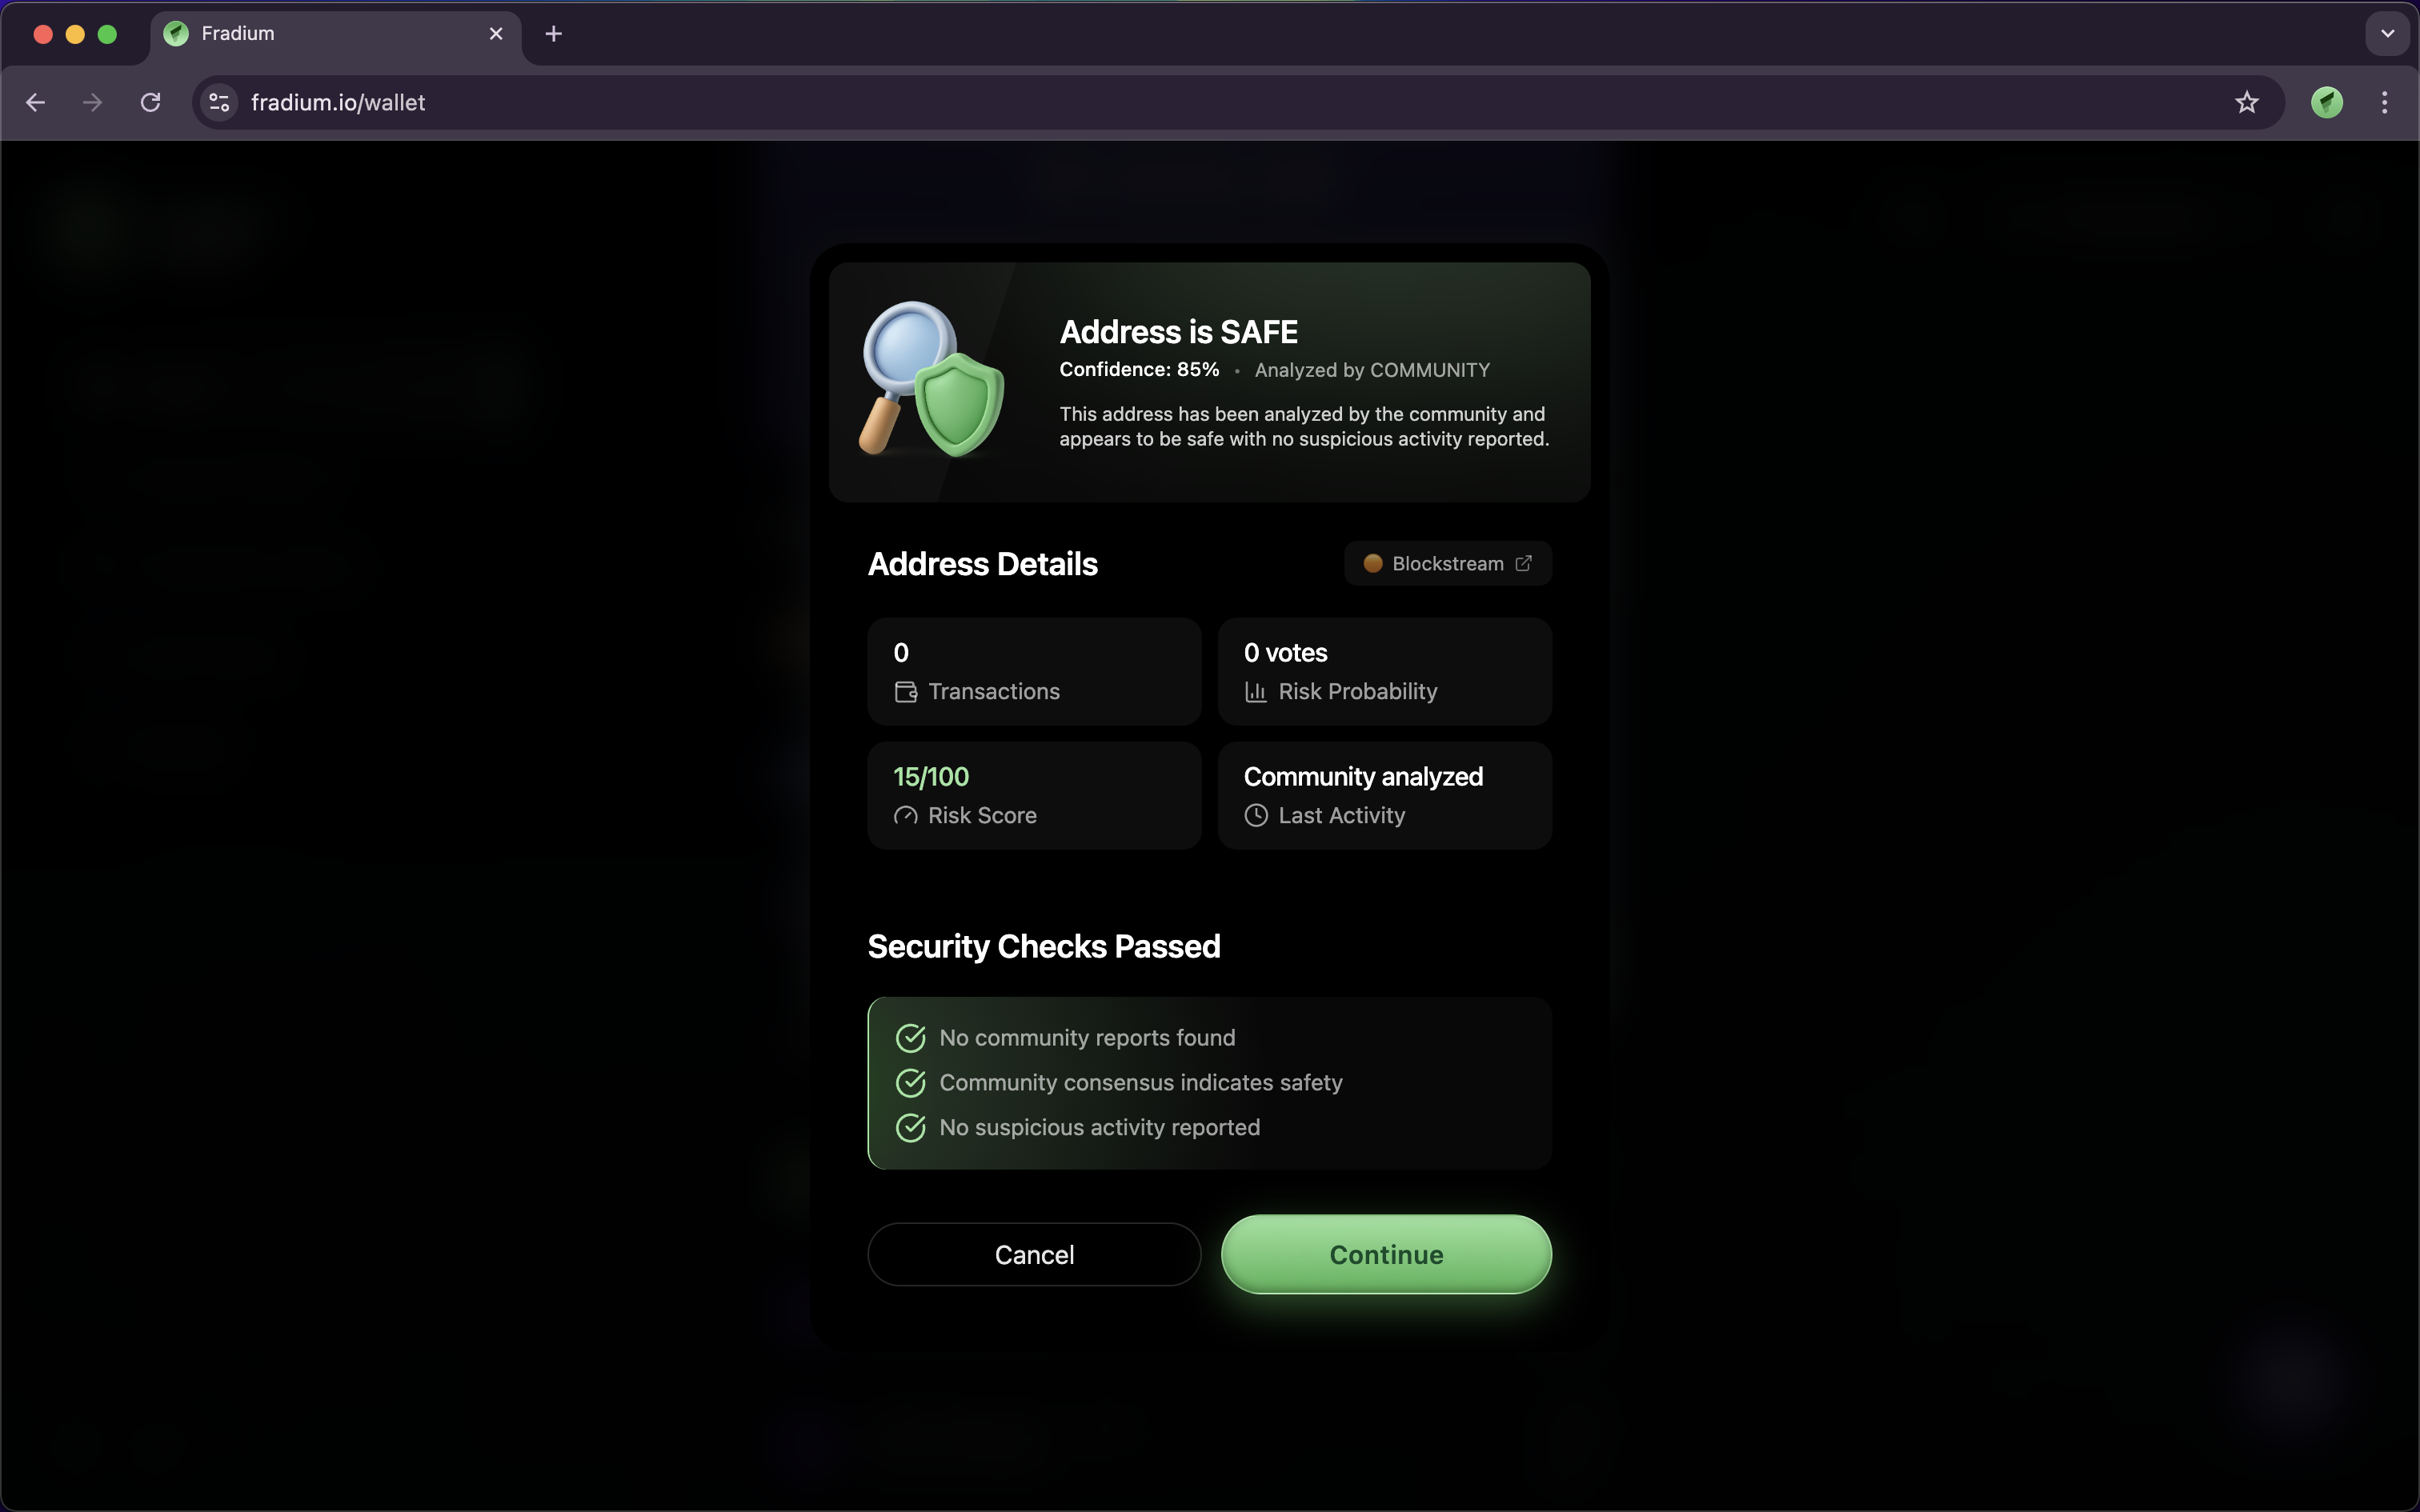The image size is (2420, 1512).
Task: Click the Risk Probability chart icon
Action: coord(1256,692)
